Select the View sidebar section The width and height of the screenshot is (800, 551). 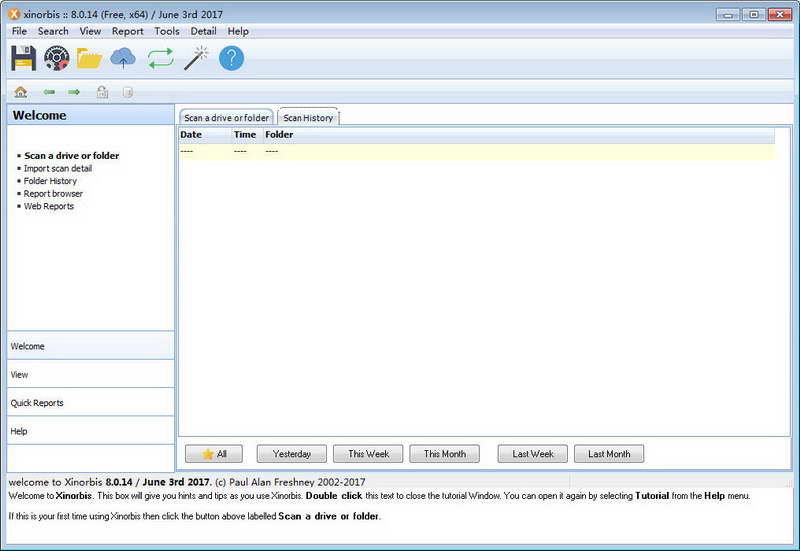click(90, 374)
